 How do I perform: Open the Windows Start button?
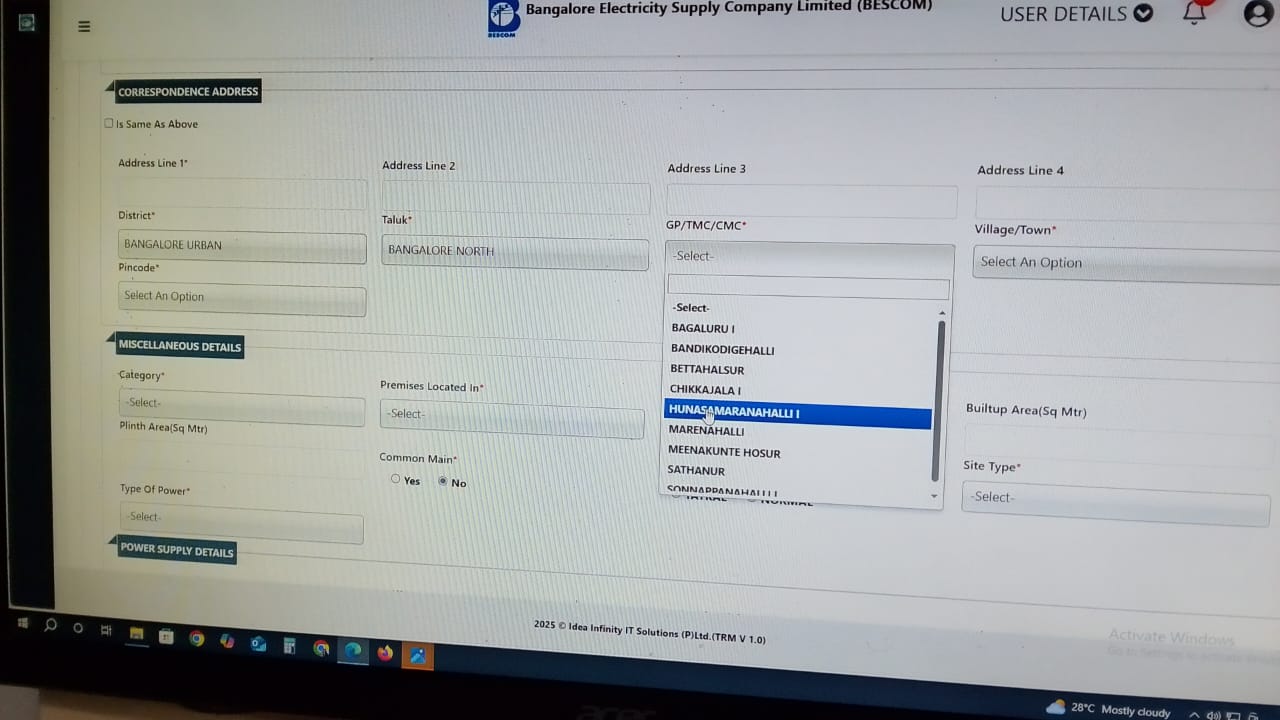(22, 624)
